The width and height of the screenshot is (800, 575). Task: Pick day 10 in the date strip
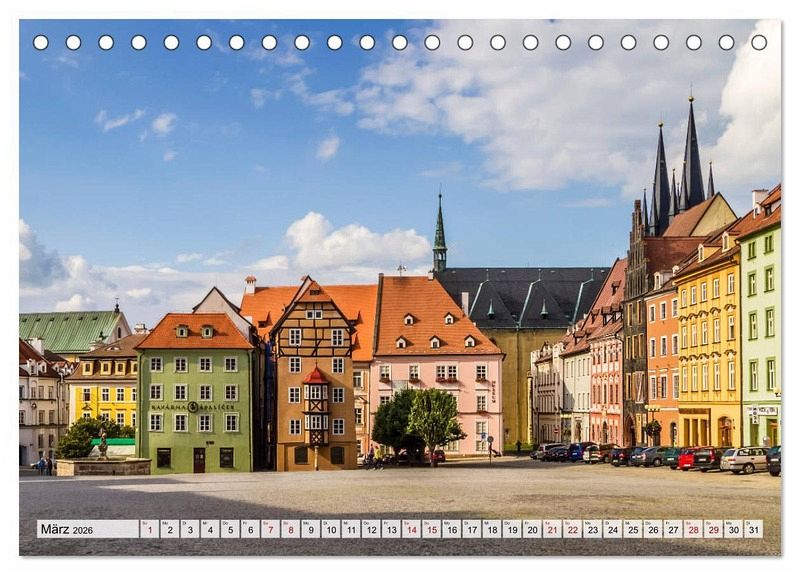(x=330, y=529)
